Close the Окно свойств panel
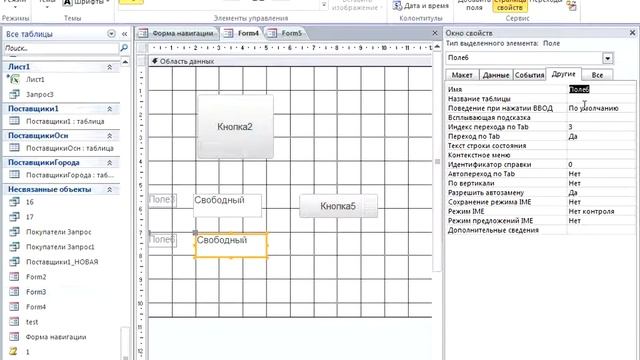This screenshot has width=640, height=360. [632, 33]
